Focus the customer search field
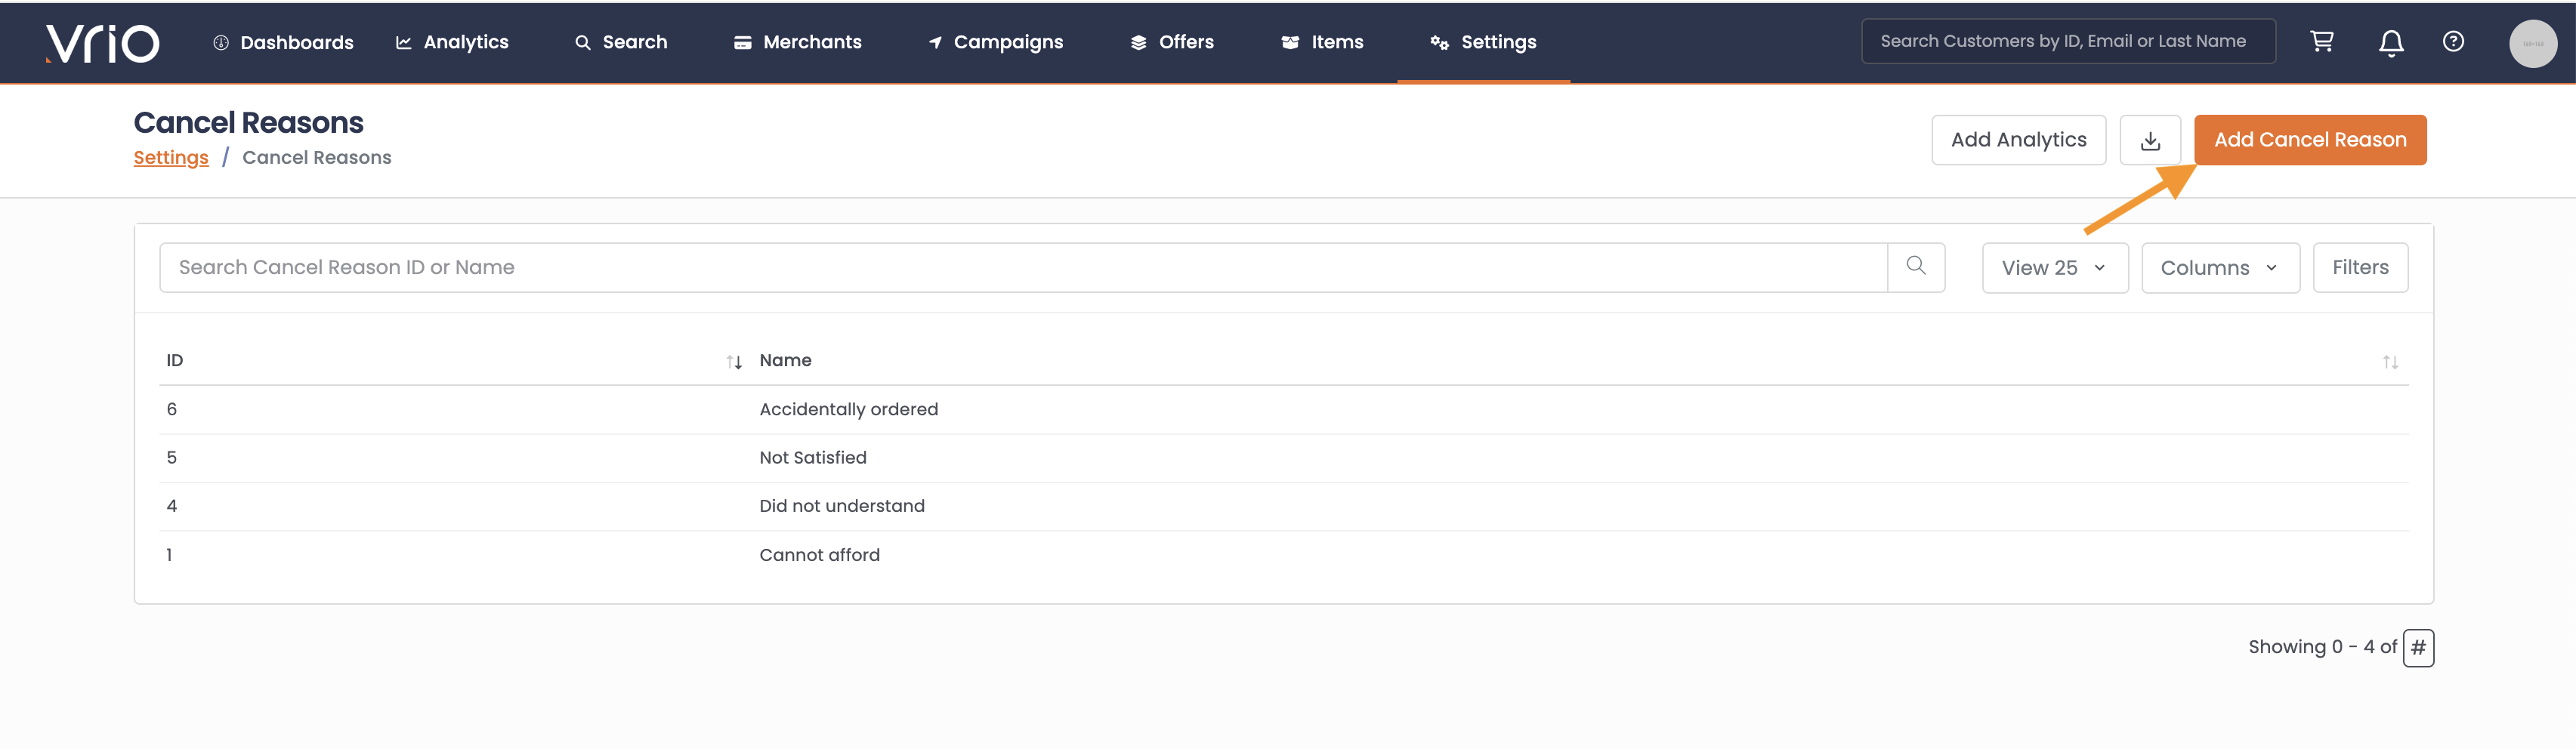Viewport: 2576px width, 749px height. pos(2068,41)
